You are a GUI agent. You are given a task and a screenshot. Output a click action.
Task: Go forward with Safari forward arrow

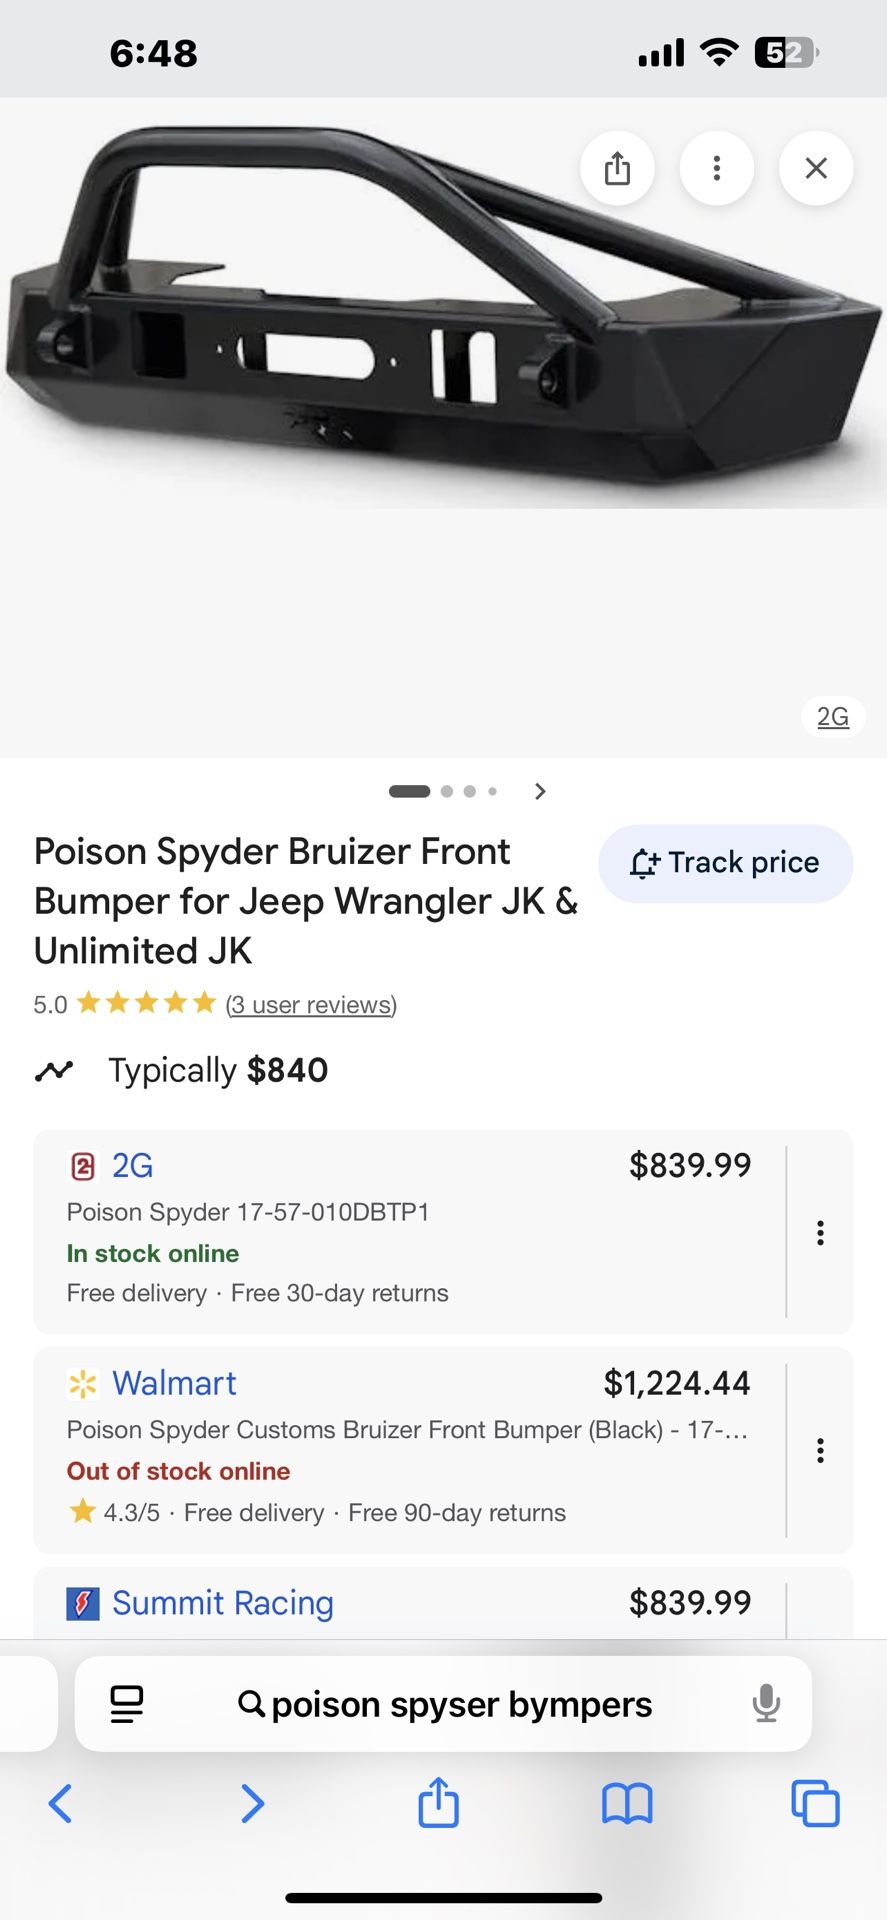[252, 1804]
